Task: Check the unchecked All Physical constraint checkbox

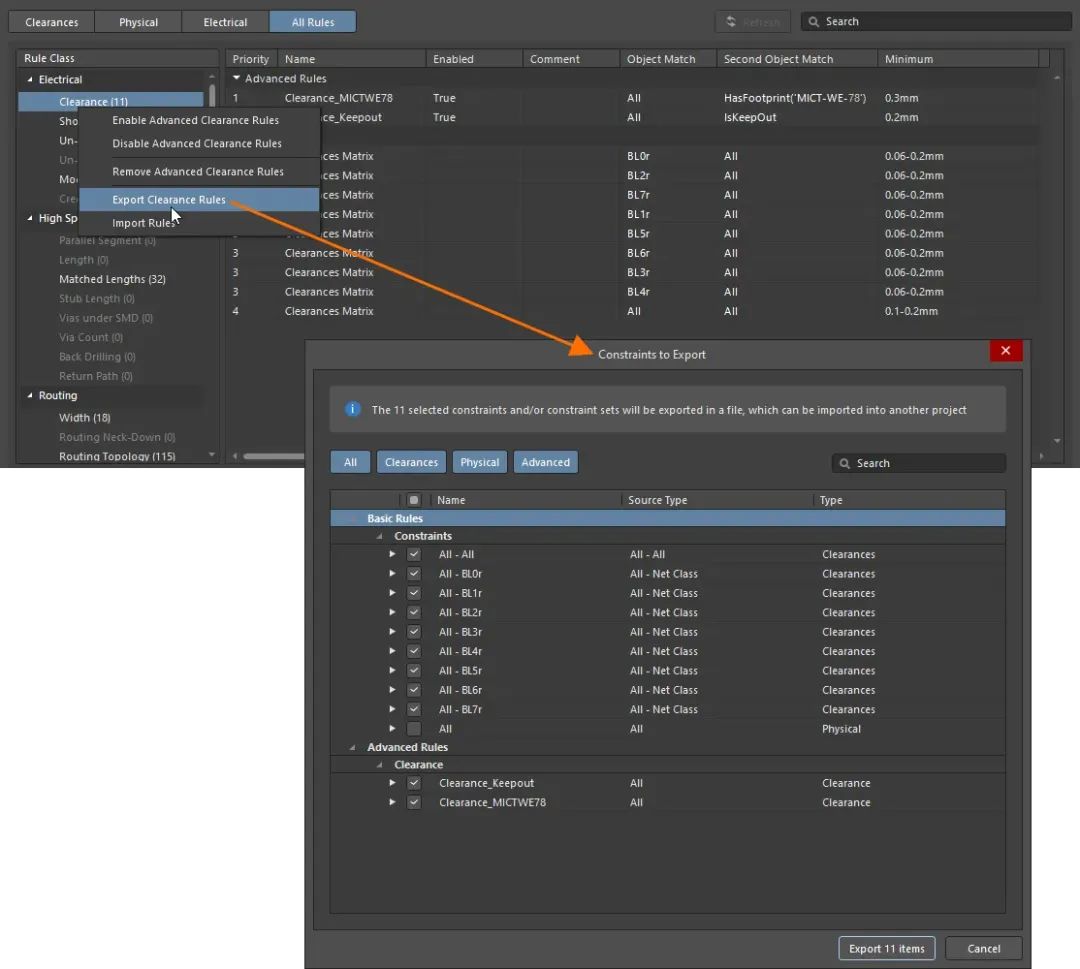Action: pos(414,729)
